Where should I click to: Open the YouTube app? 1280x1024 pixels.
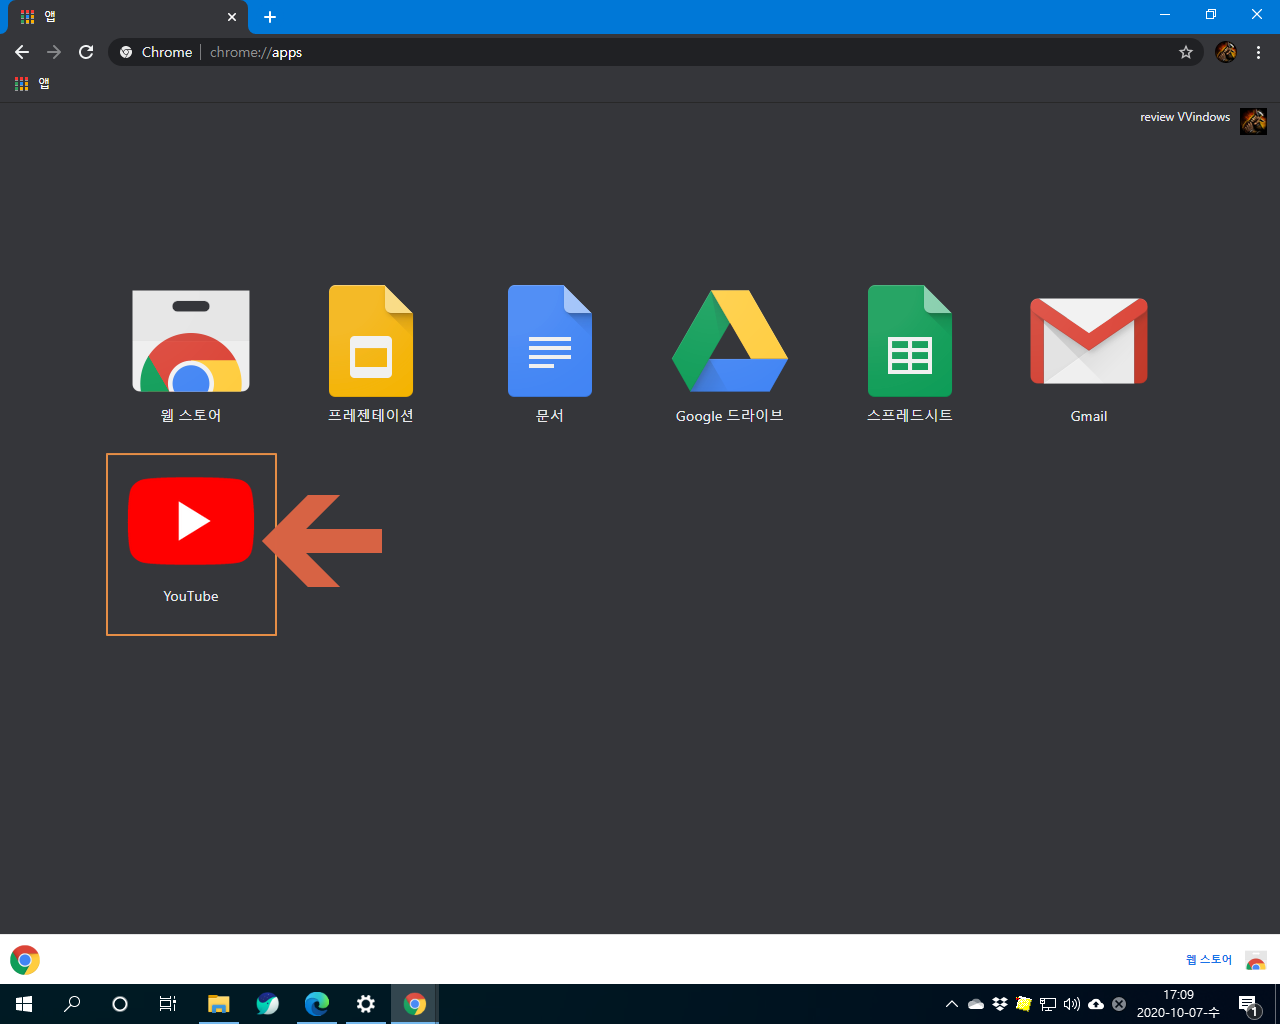191,521
